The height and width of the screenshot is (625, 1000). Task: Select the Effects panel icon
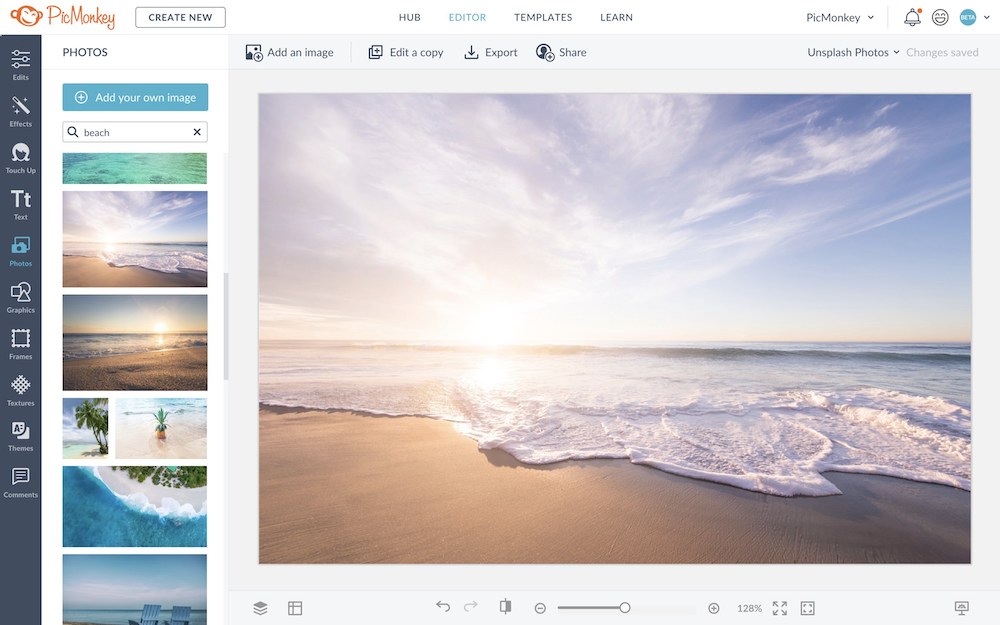pyautogui.click(x=20, y=110)
